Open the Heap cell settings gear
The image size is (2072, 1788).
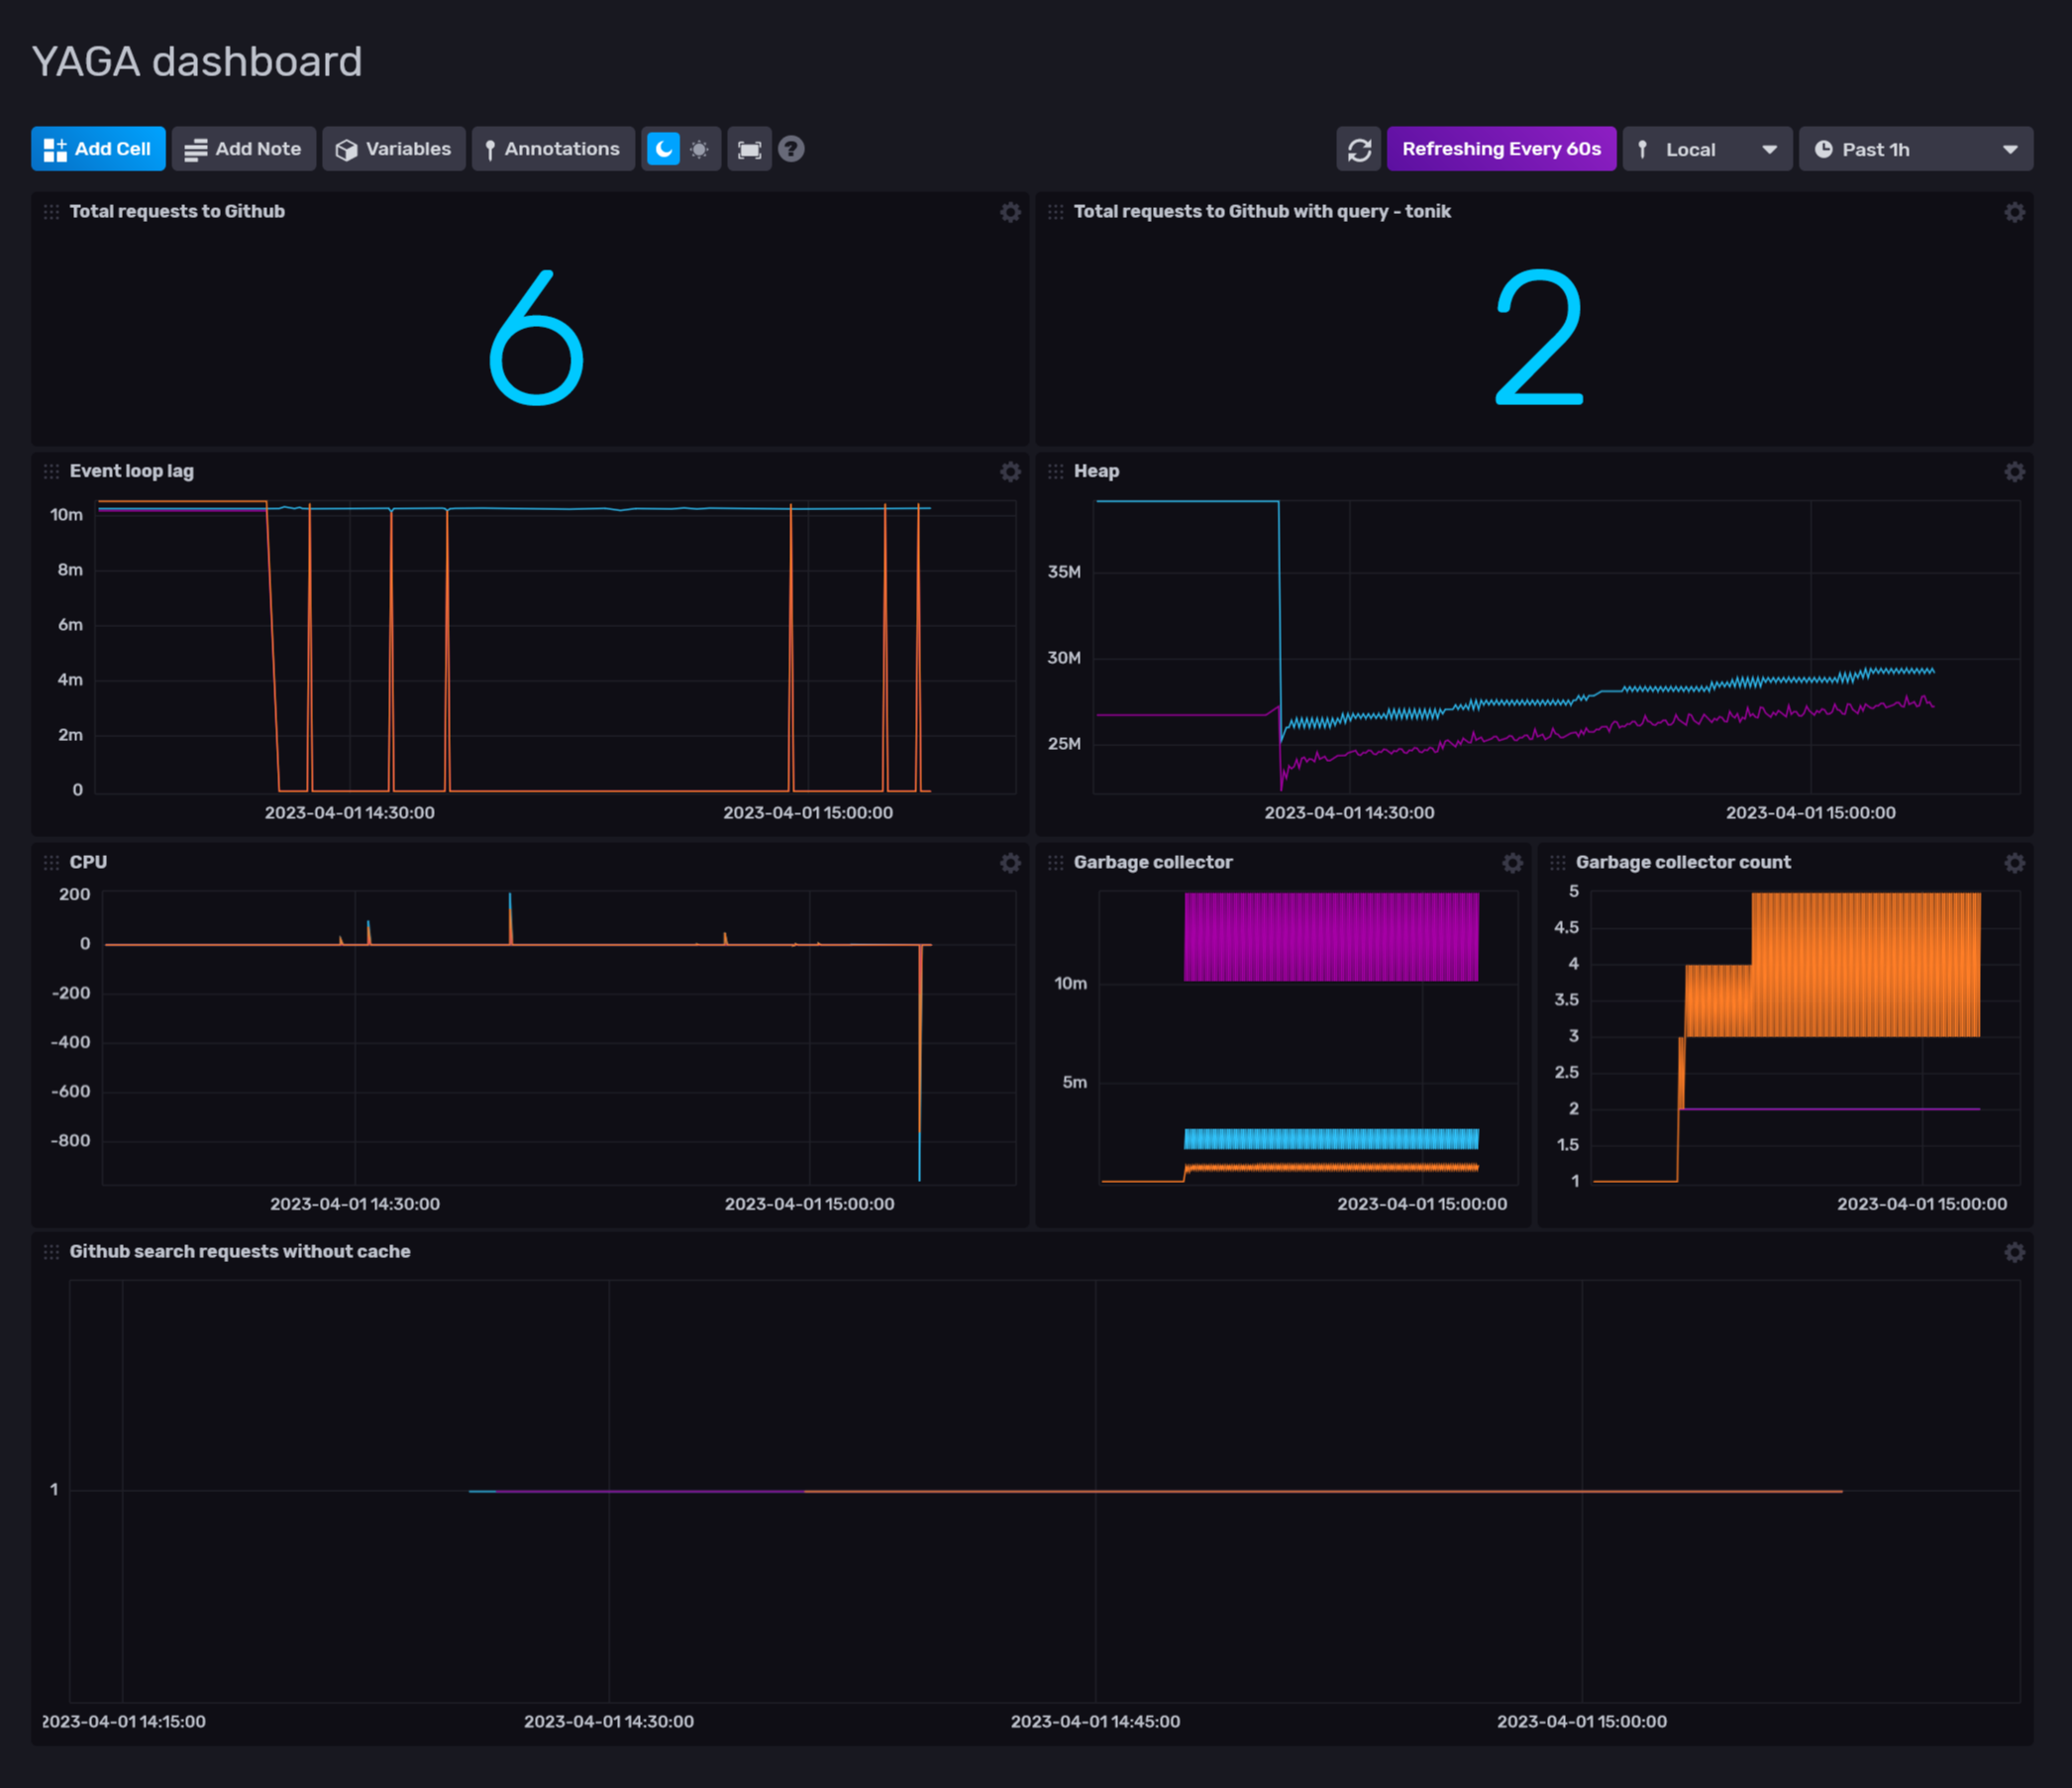(2014, 472)
